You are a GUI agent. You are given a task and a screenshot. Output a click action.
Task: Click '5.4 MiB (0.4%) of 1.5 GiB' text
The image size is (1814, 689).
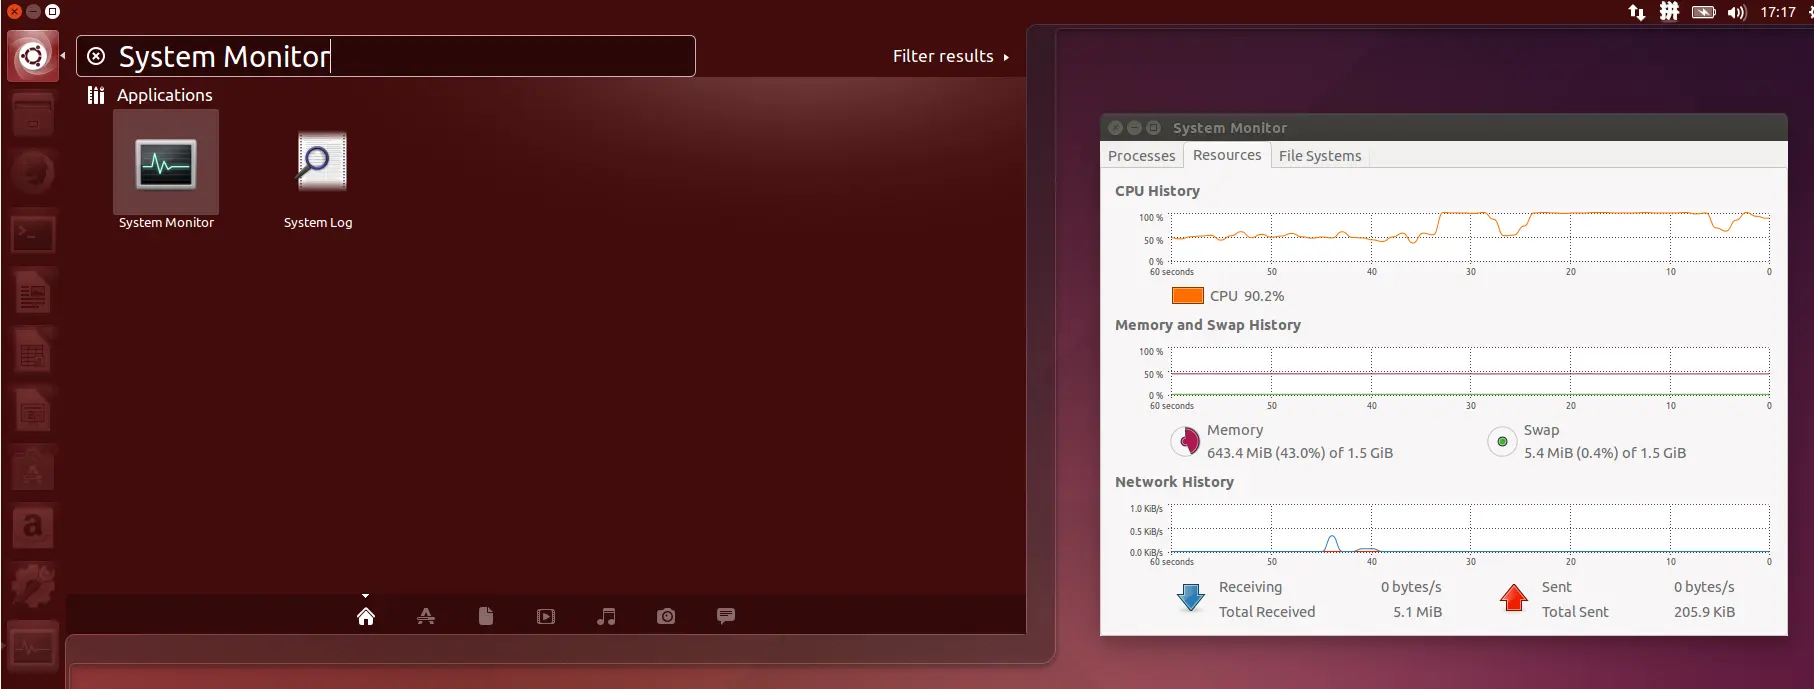1605,453
